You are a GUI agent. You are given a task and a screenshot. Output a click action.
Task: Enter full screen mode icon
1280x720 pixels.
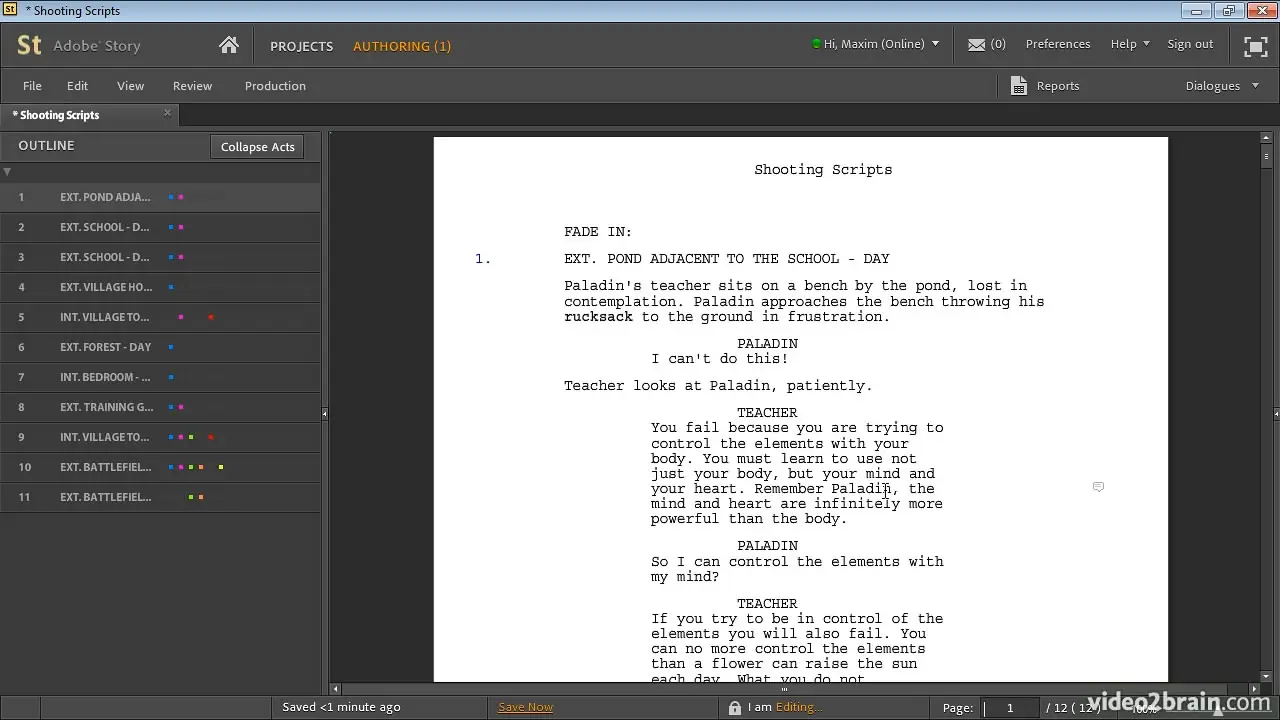tap(1255, 46)
